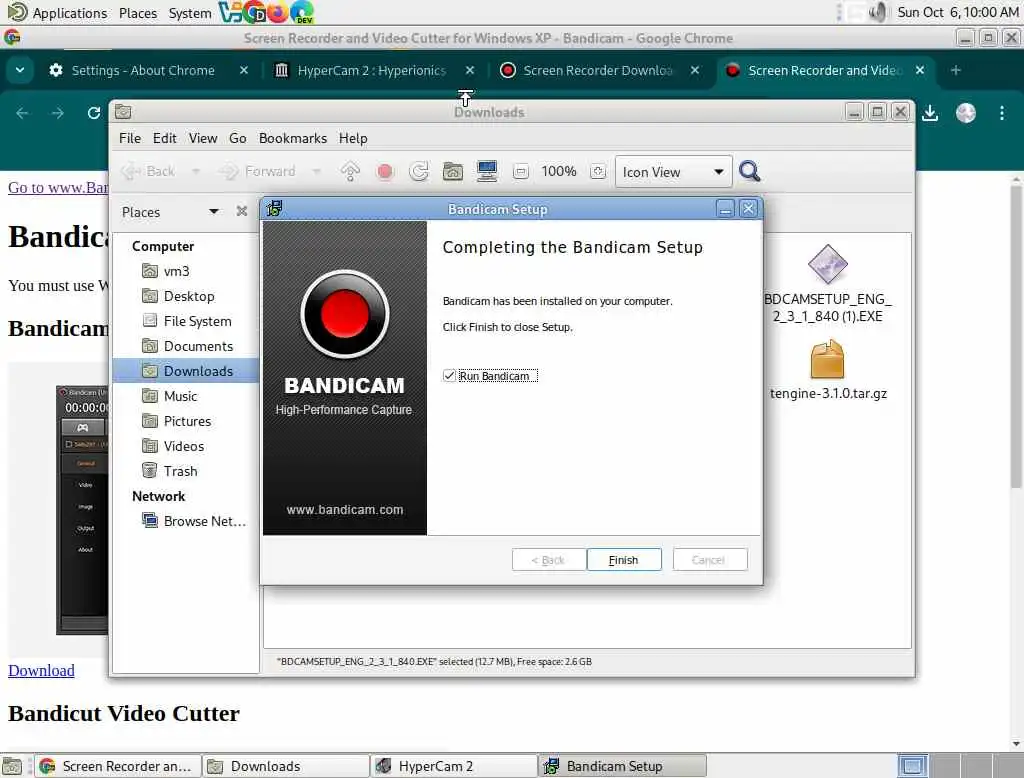Open the Bookmarks menu in file manager

click(x=293, y=138)
